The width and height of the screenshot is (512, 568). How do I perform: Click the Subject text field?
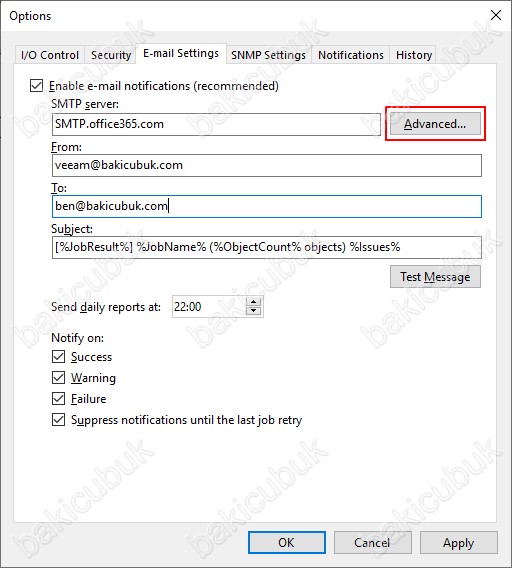267,247
